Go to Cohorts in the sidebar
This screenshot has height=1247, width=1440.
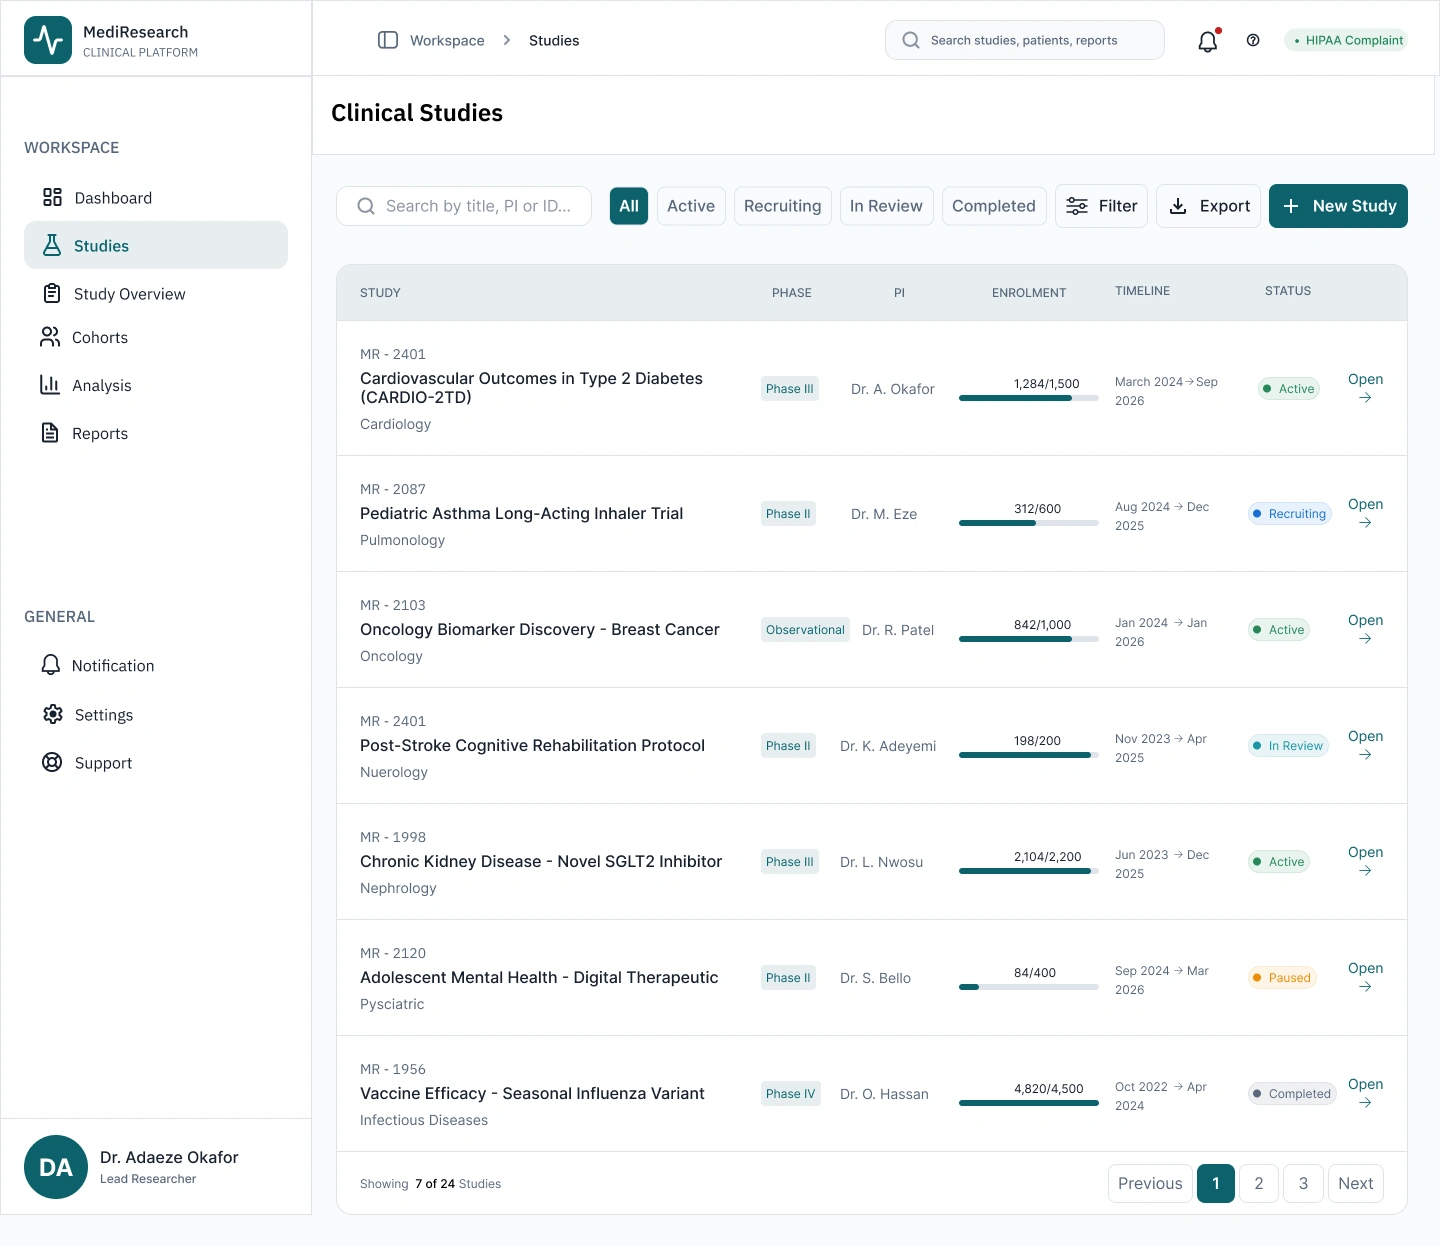pos(156,337)
